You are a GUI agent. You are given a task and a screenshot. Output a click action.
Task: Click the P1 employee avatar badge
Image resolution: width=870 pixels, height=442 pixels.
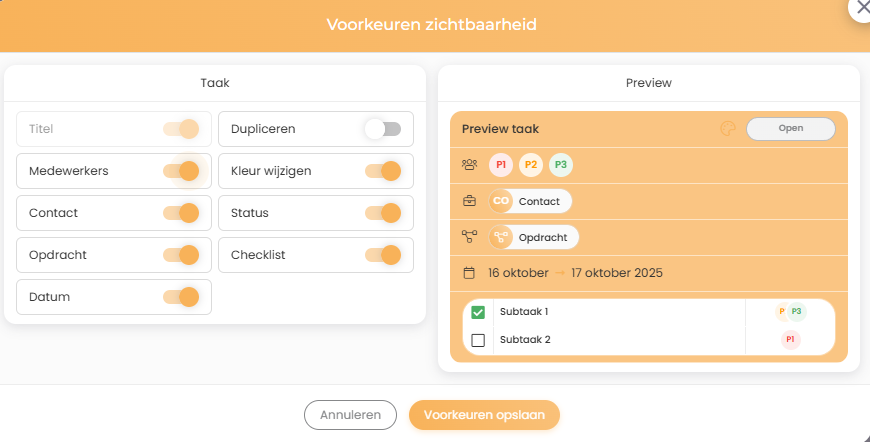tap(501, 165)
